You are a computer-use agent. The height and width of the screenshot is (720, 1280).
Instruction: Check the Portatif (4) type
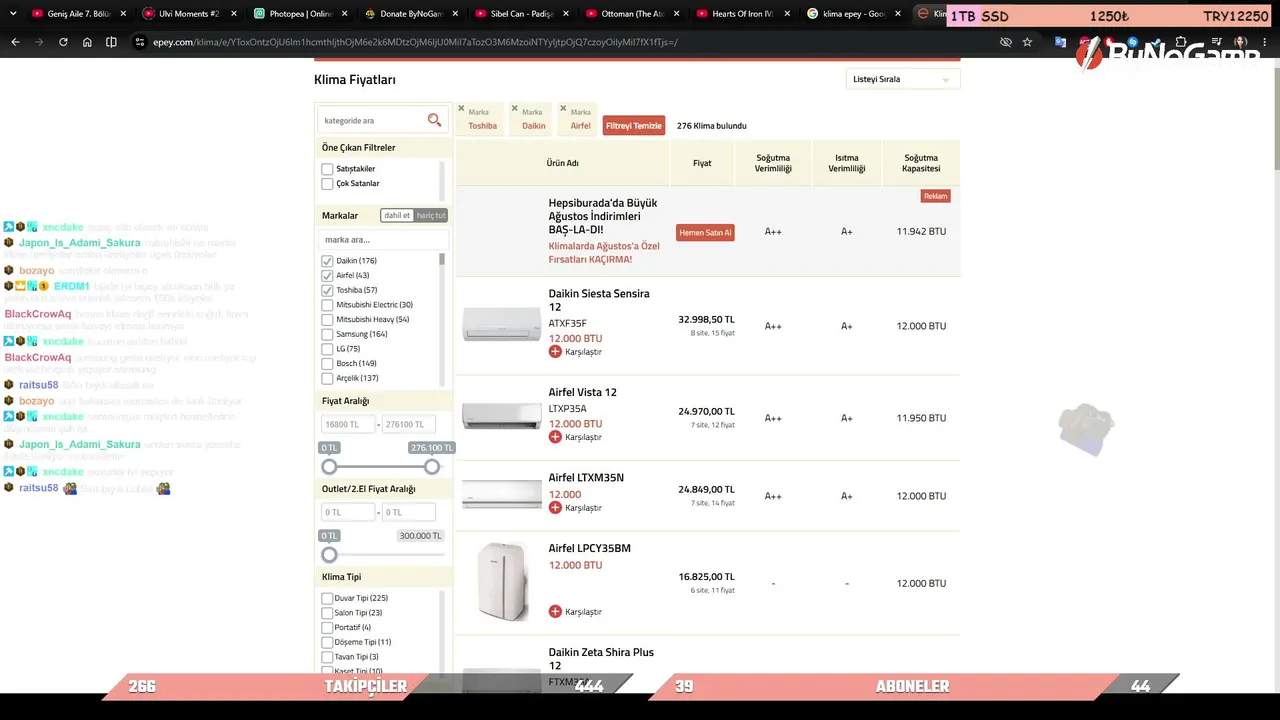click(x=327, y=628)
